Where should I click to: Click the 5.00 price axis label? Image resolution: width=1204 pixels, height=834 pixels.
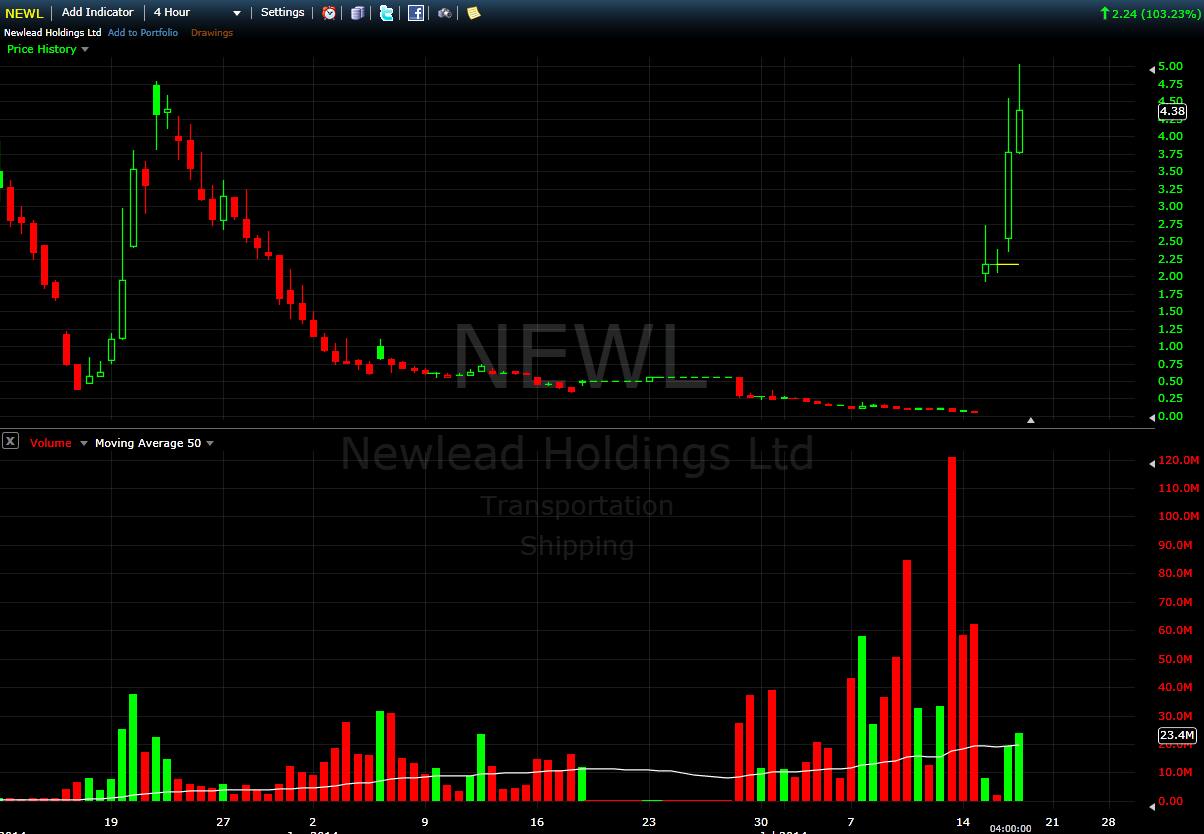pyautogui.click(x=1171, y=67)
